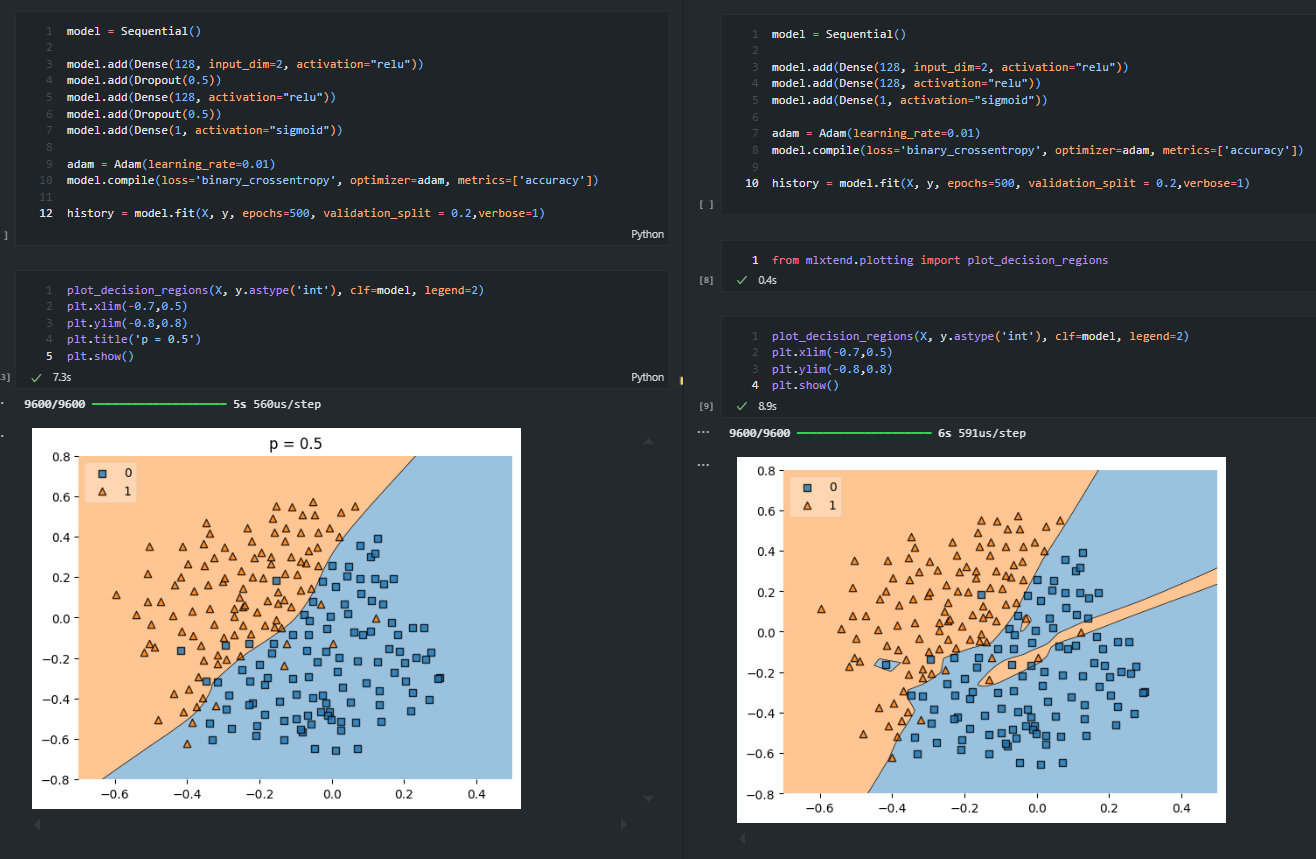Click 'adam = Adam(learning_rate=0.01)' in the right cell

point(875,133)
